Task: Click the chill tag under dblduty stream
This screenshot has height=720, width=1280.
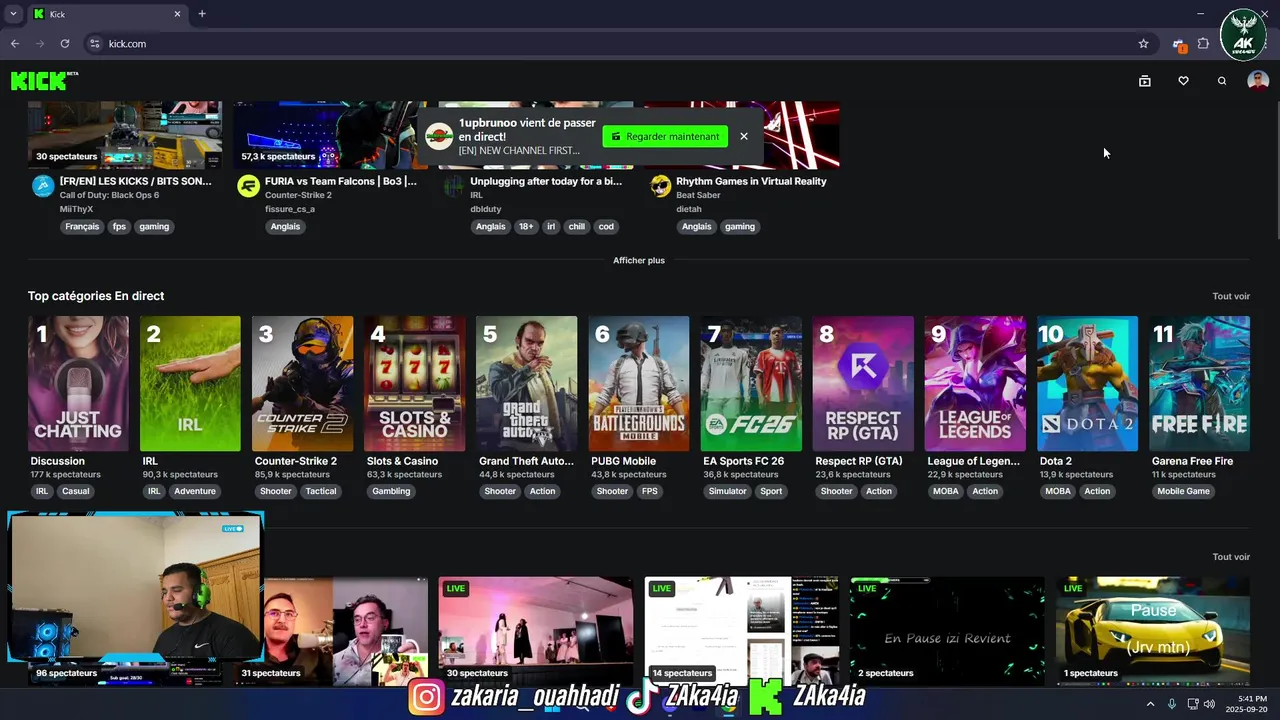Action: [577, 227]
